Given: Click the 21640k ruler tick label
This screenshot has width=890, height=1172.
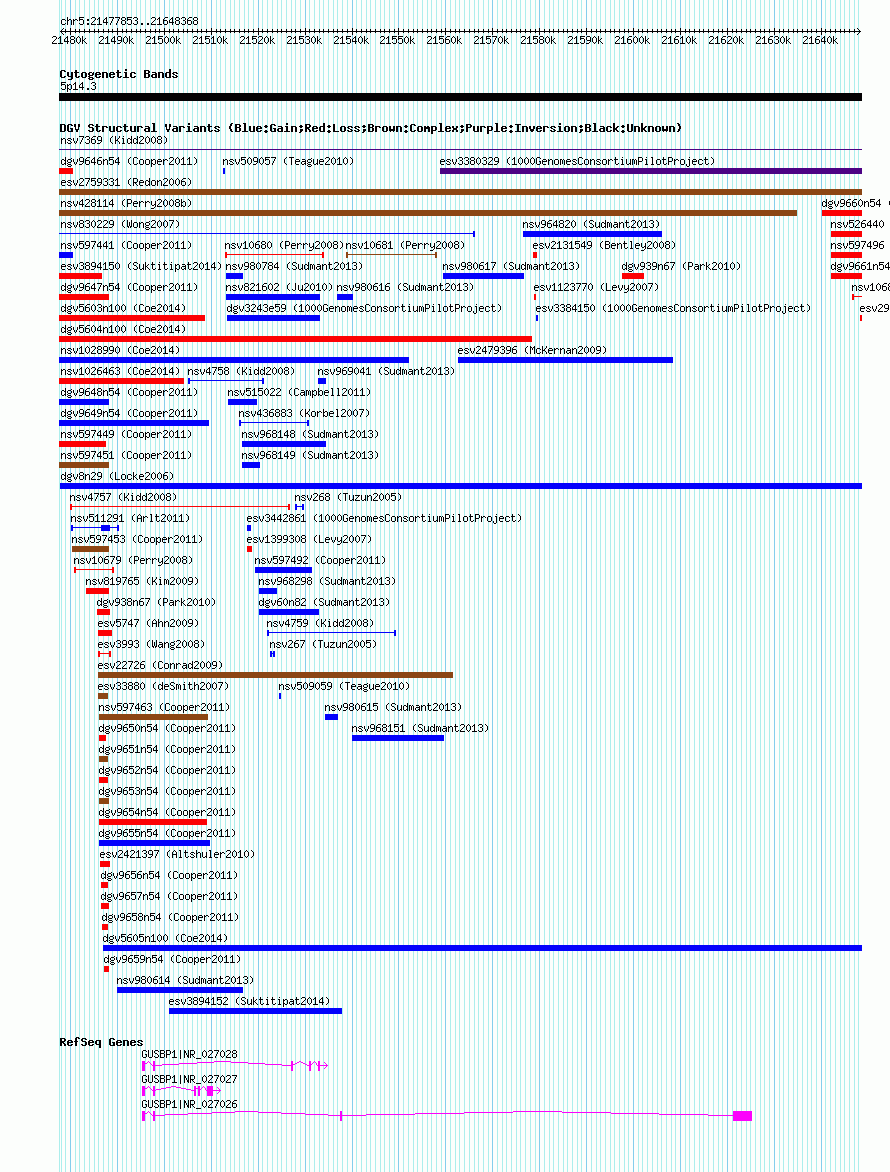Looking at the screenshot, I should [820, 40].
